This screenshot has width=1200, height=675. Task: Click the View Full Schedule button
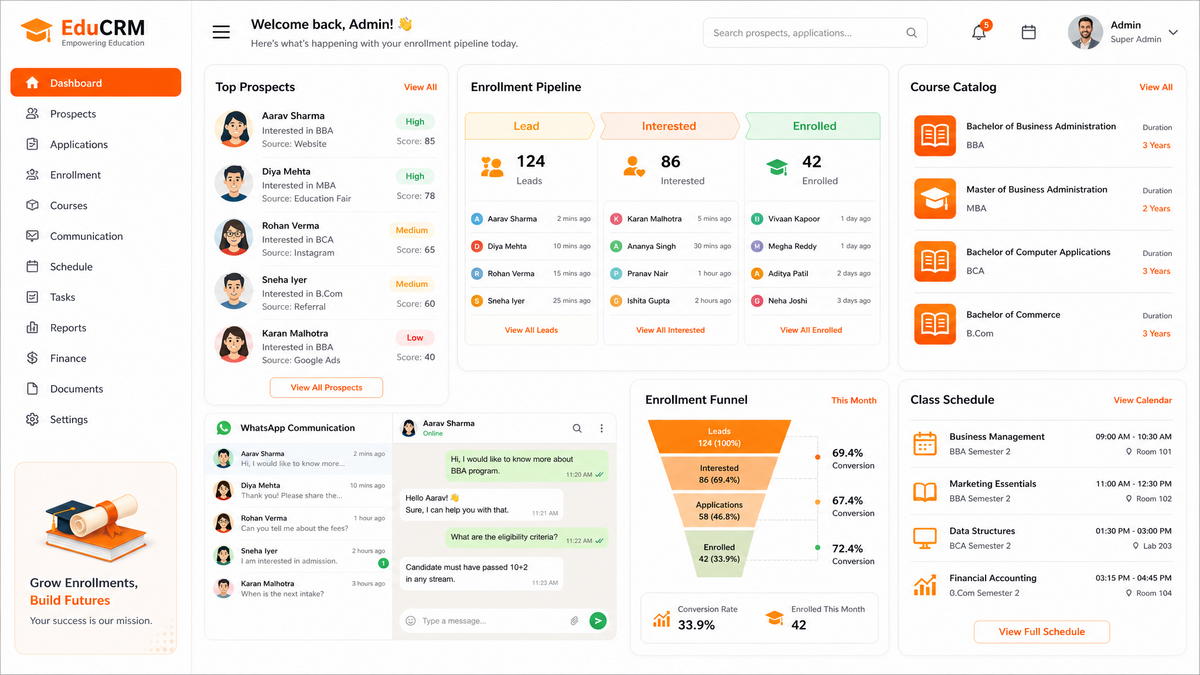[1042, 632]
